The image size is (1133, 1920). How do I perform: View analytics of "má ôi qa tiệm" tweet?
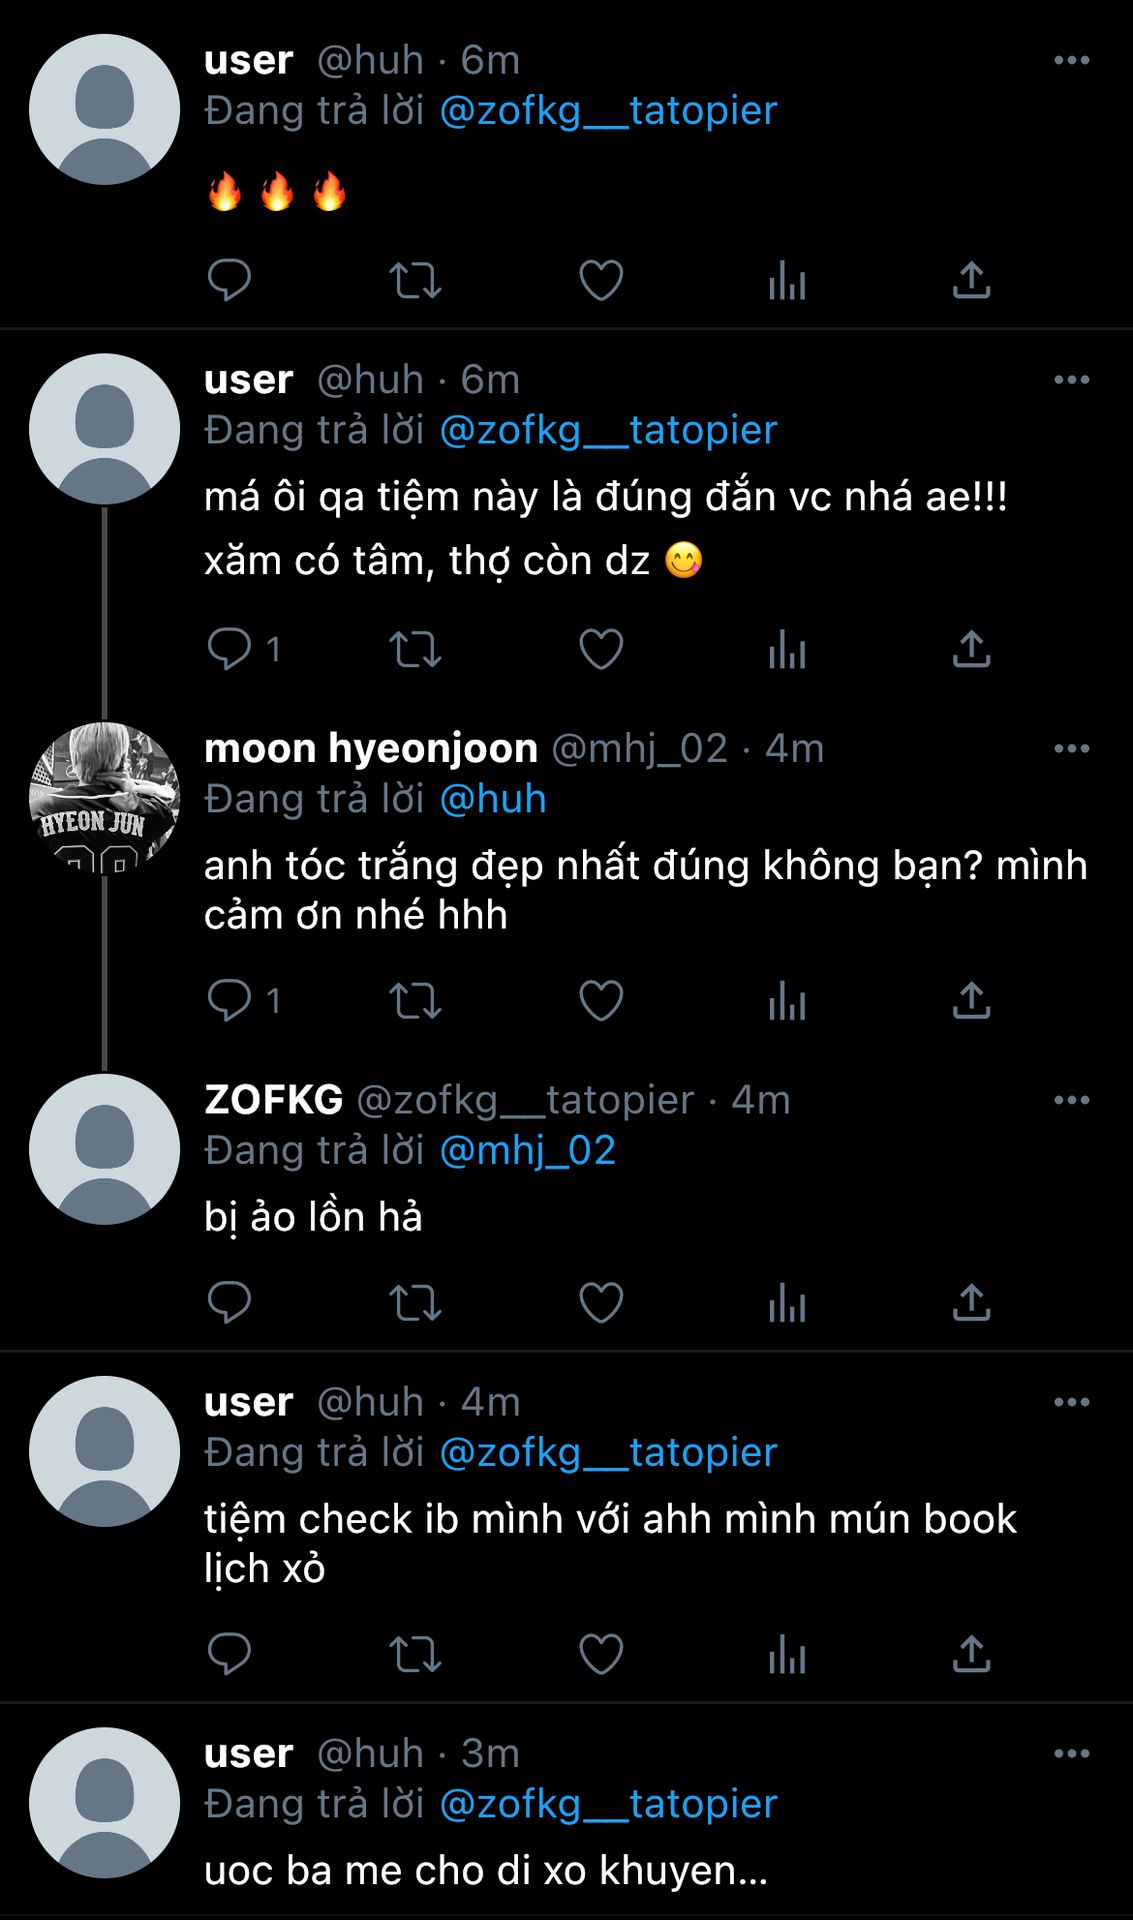pos(787,649)
